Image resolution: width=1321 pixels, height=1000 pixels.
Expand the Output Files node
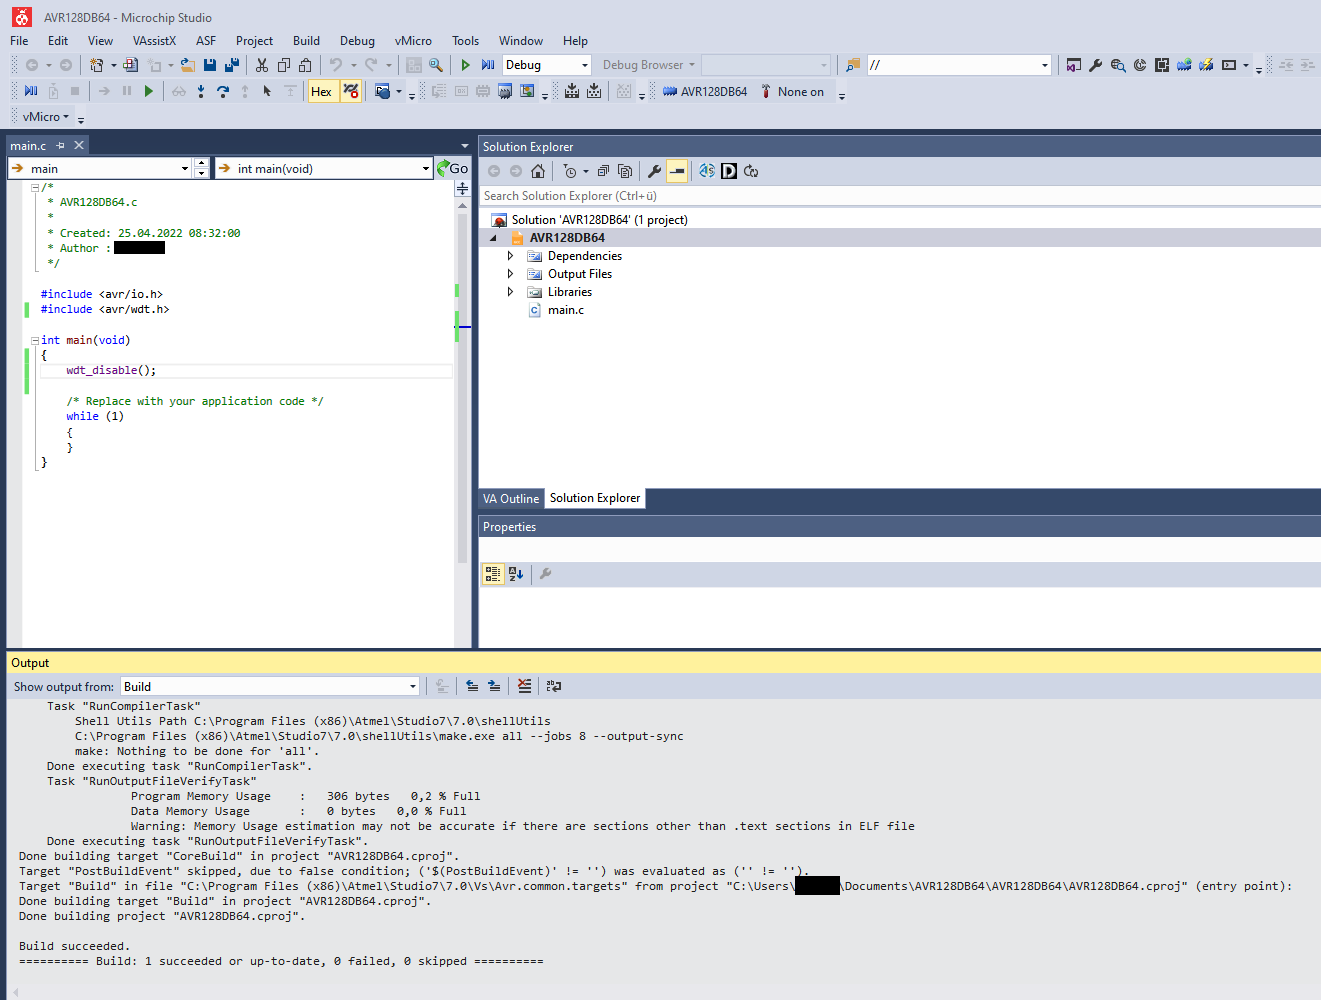[x=510, y=274]
